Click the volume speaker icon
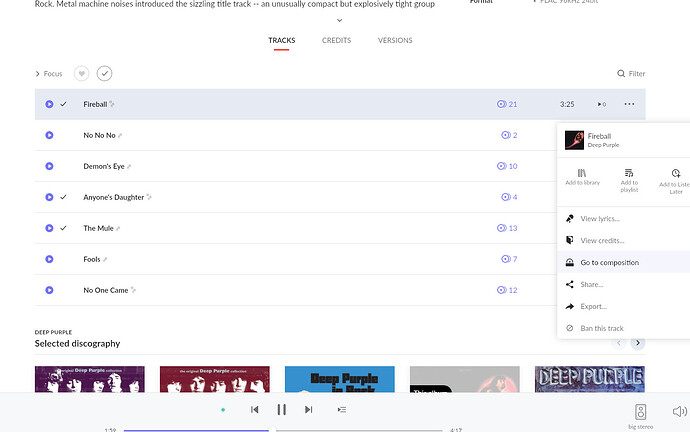 click(x=679, y=411)
